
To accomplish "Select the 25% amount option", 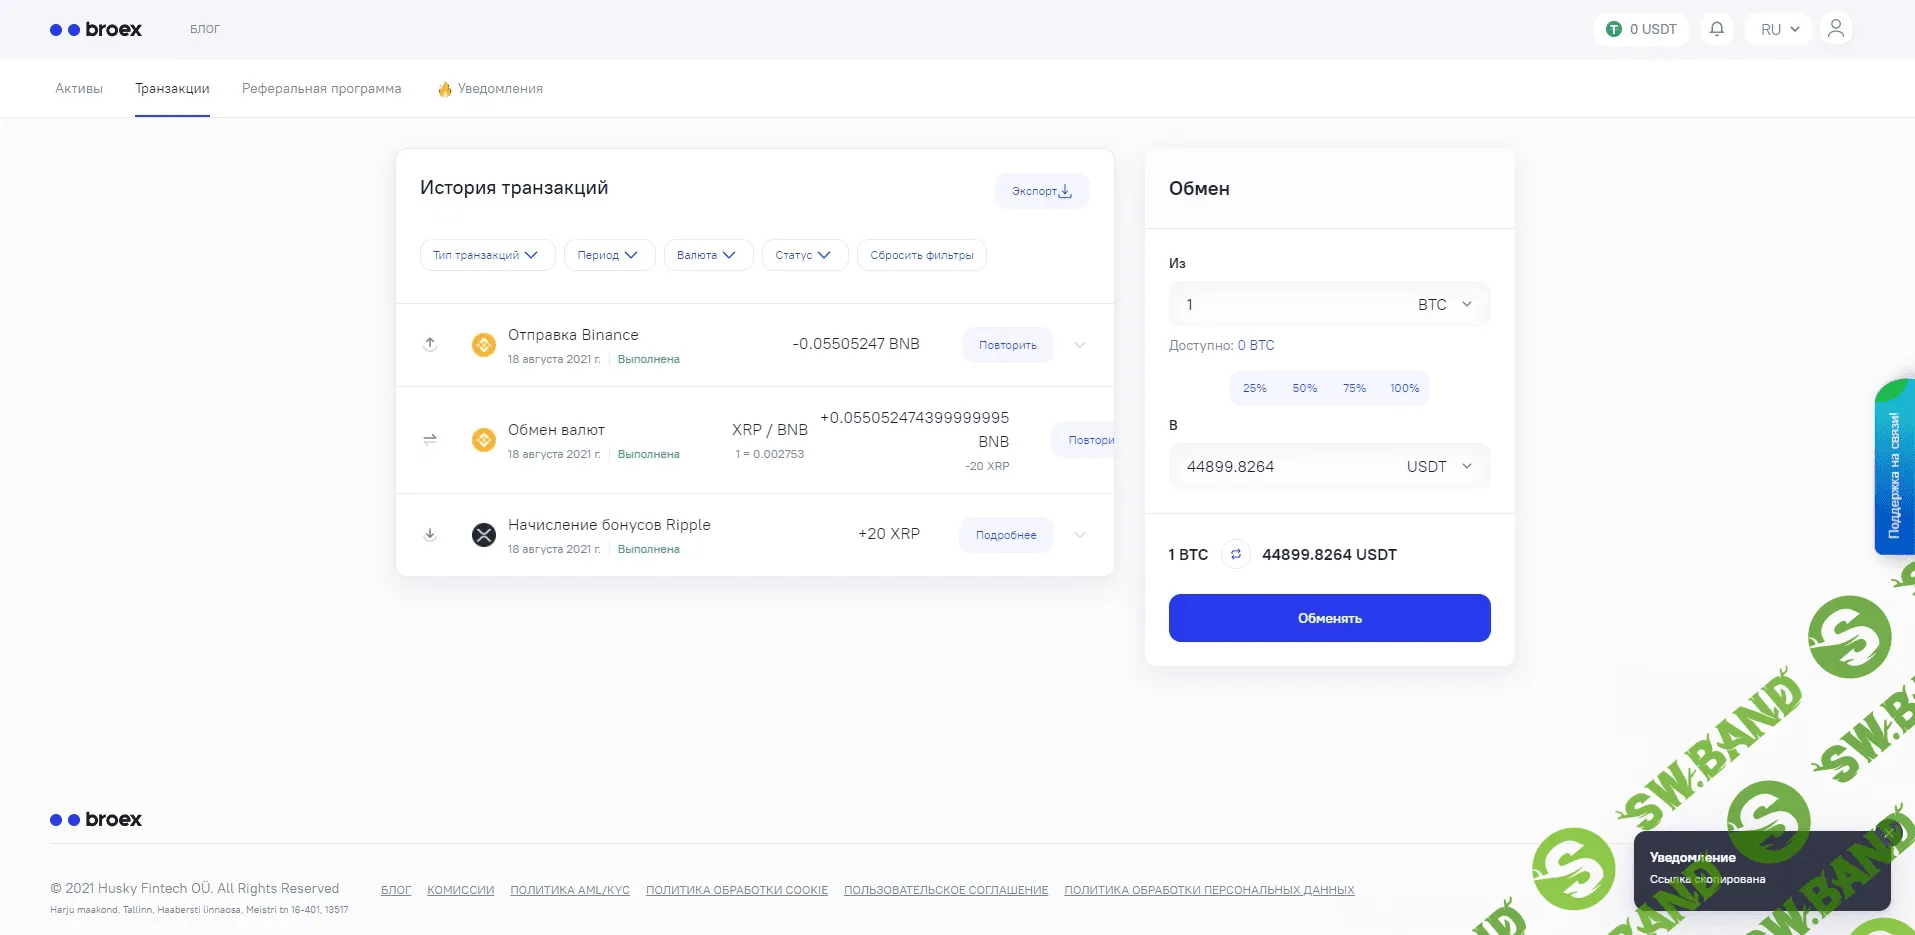I will [x=1254, y=388].
